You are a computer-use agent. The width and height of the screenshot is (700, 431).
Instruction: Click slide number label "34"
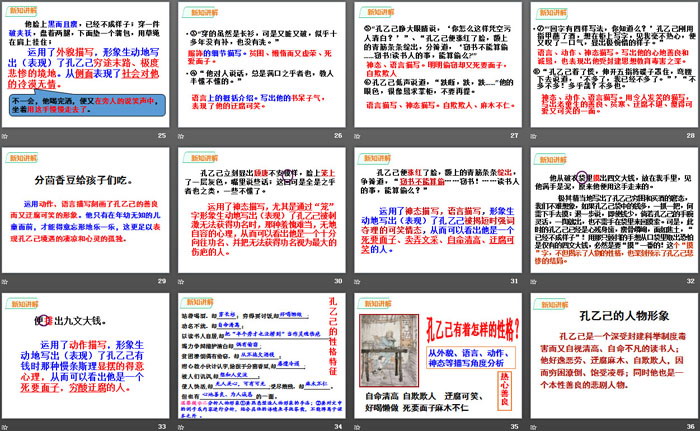tap(338, 427)
